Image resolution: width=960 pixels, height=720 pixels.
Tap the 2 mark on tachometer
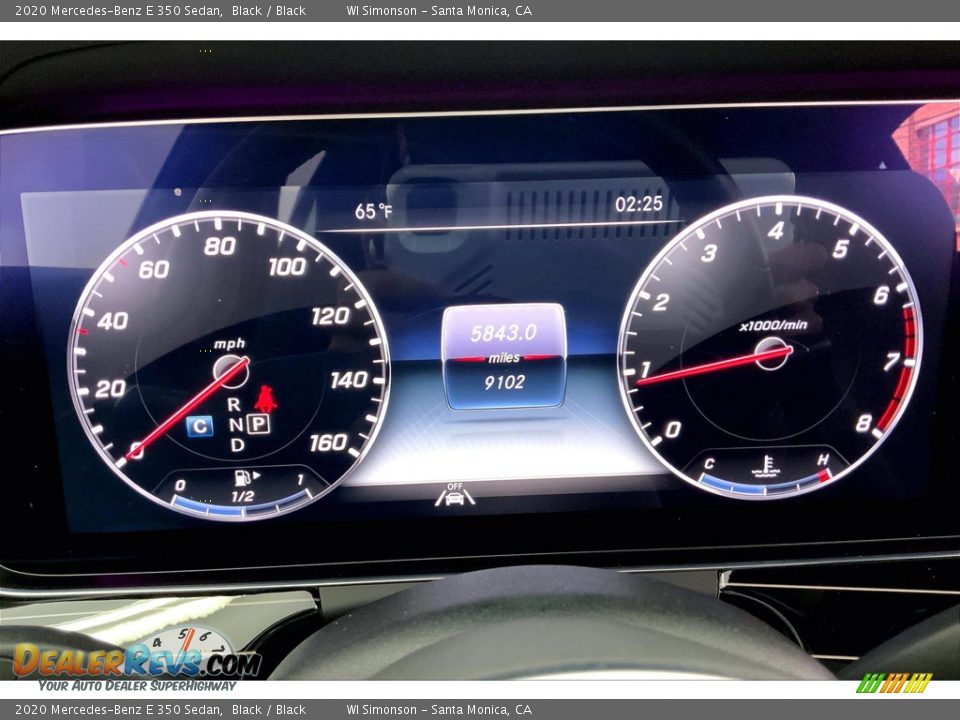[x=661, y=302]
